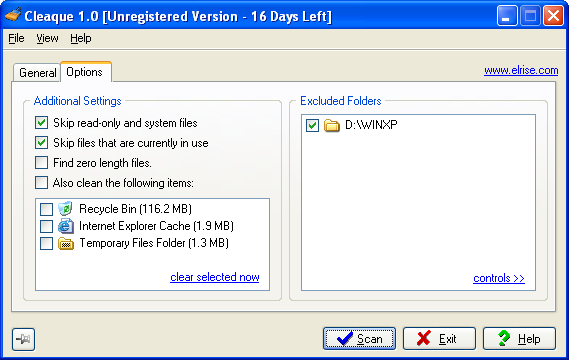
Task: Select Recycle Bin (116.2 MB) text
Action: 135,209
